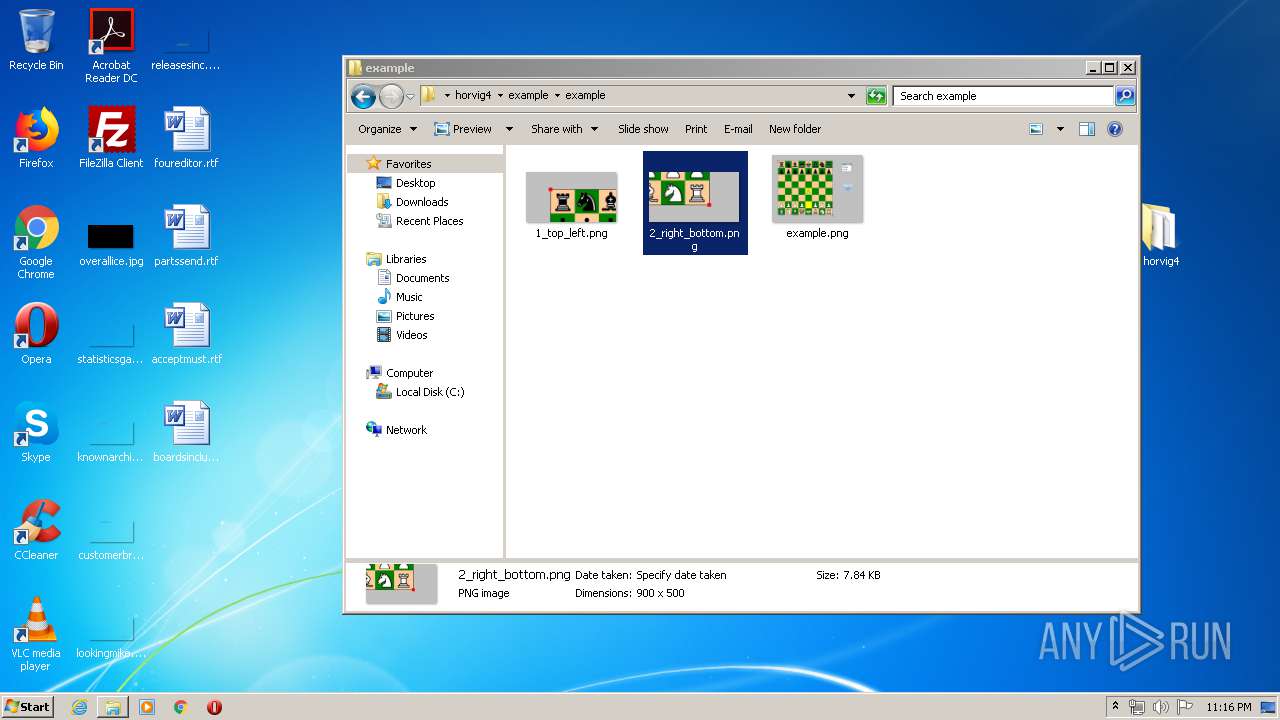Click E-mail in the toolbar
1280x720 pixels.
[738, 129]
